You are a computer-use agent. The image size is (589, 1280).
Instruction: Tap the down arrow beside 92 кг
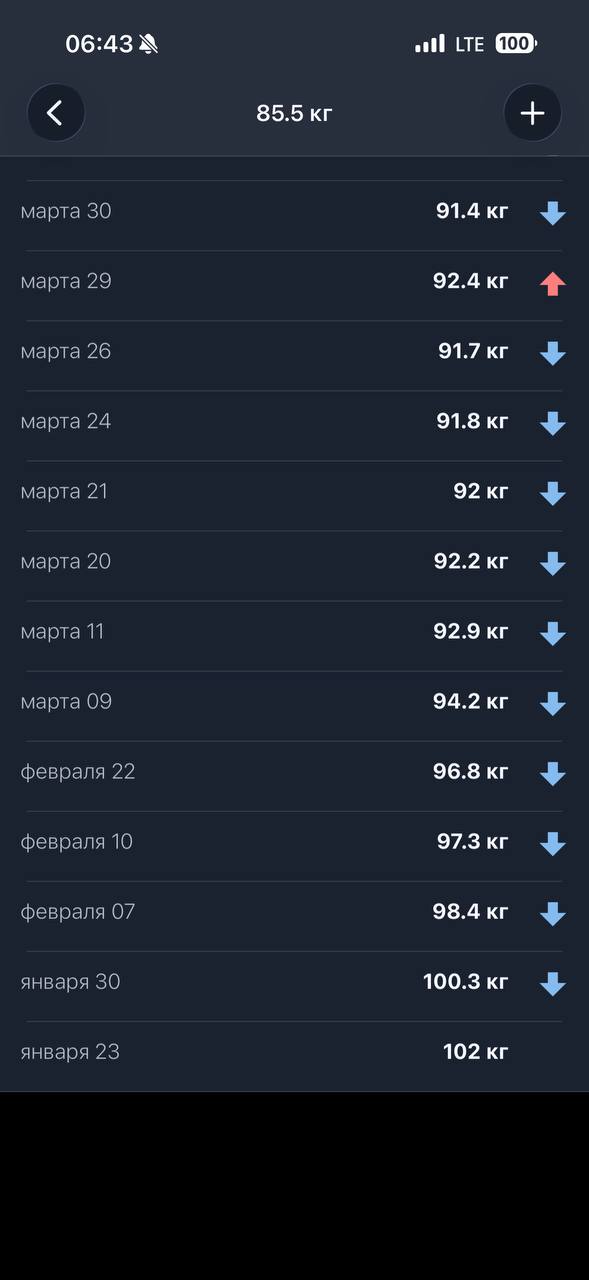[x=553, y=493]
